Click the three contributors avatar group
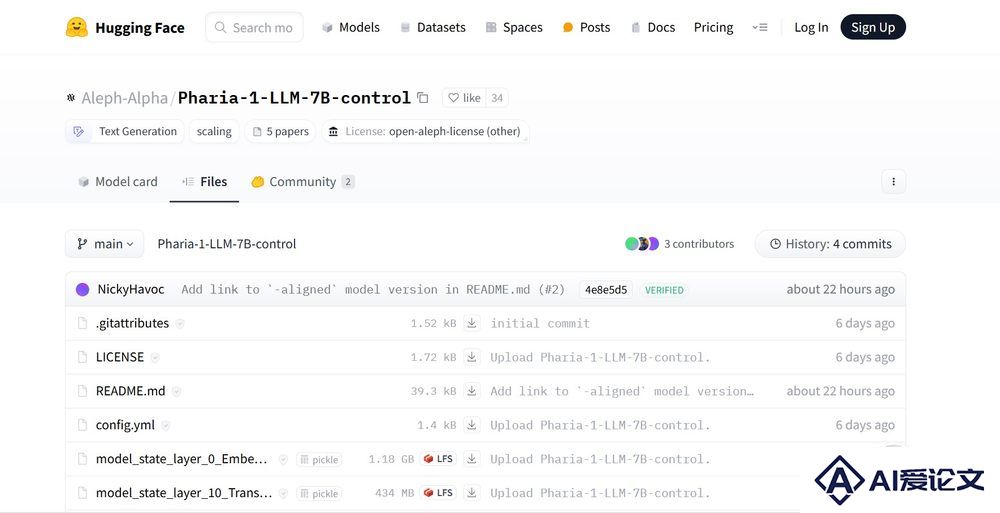1000x513 pixels. [642, 244]
